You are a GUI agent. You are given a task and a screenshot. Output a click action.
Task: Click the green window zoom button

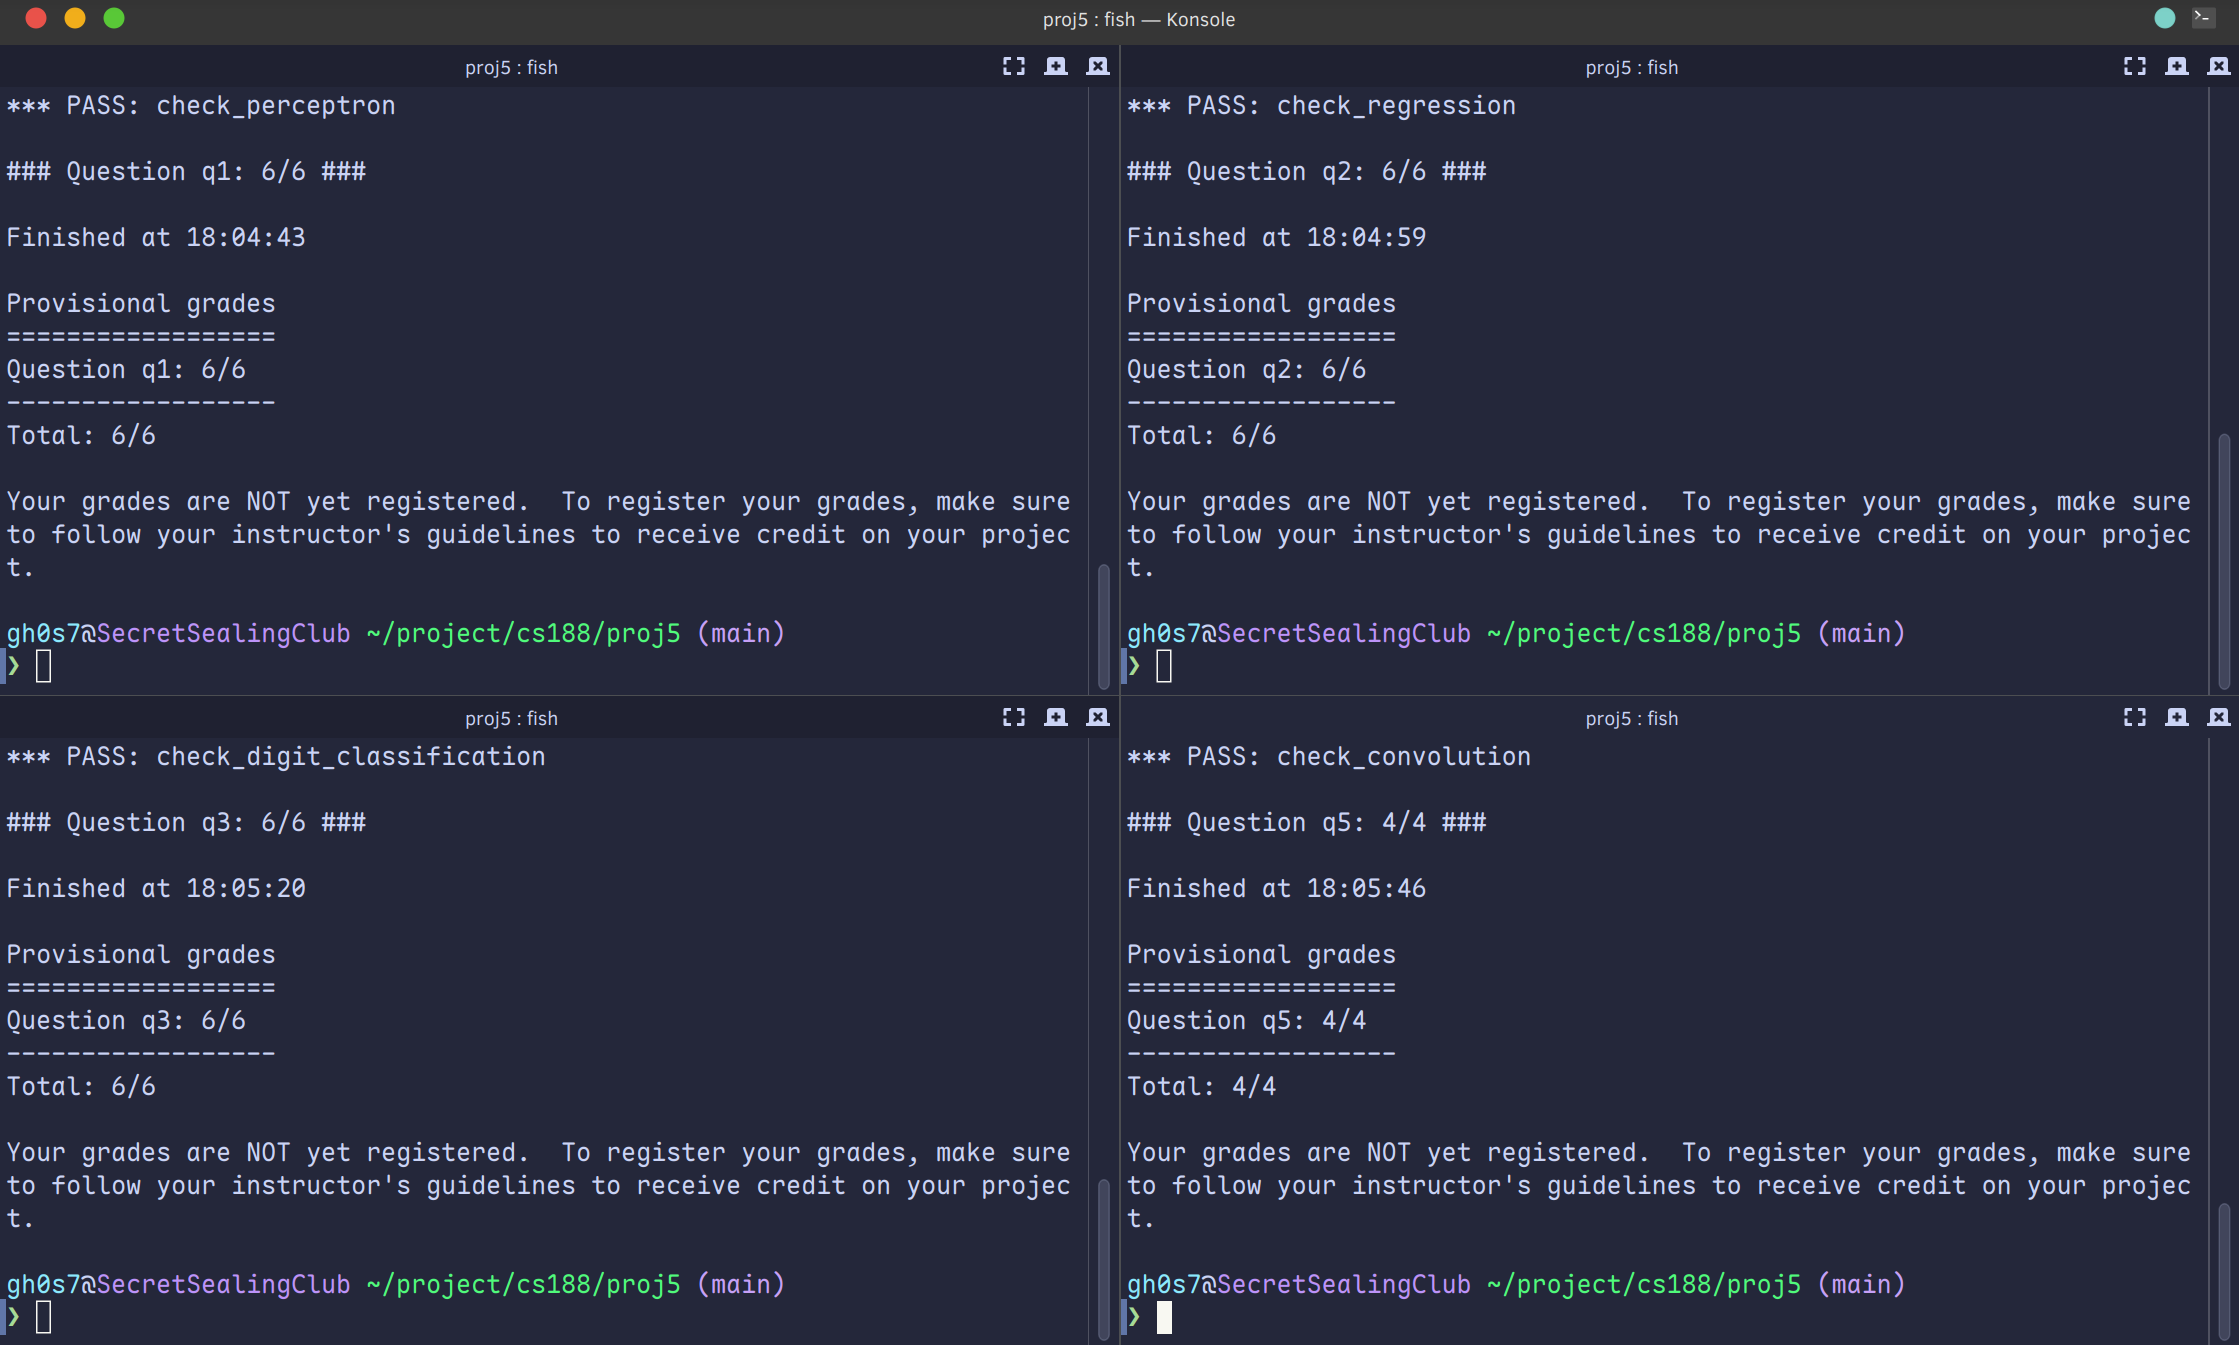point(114,18)
